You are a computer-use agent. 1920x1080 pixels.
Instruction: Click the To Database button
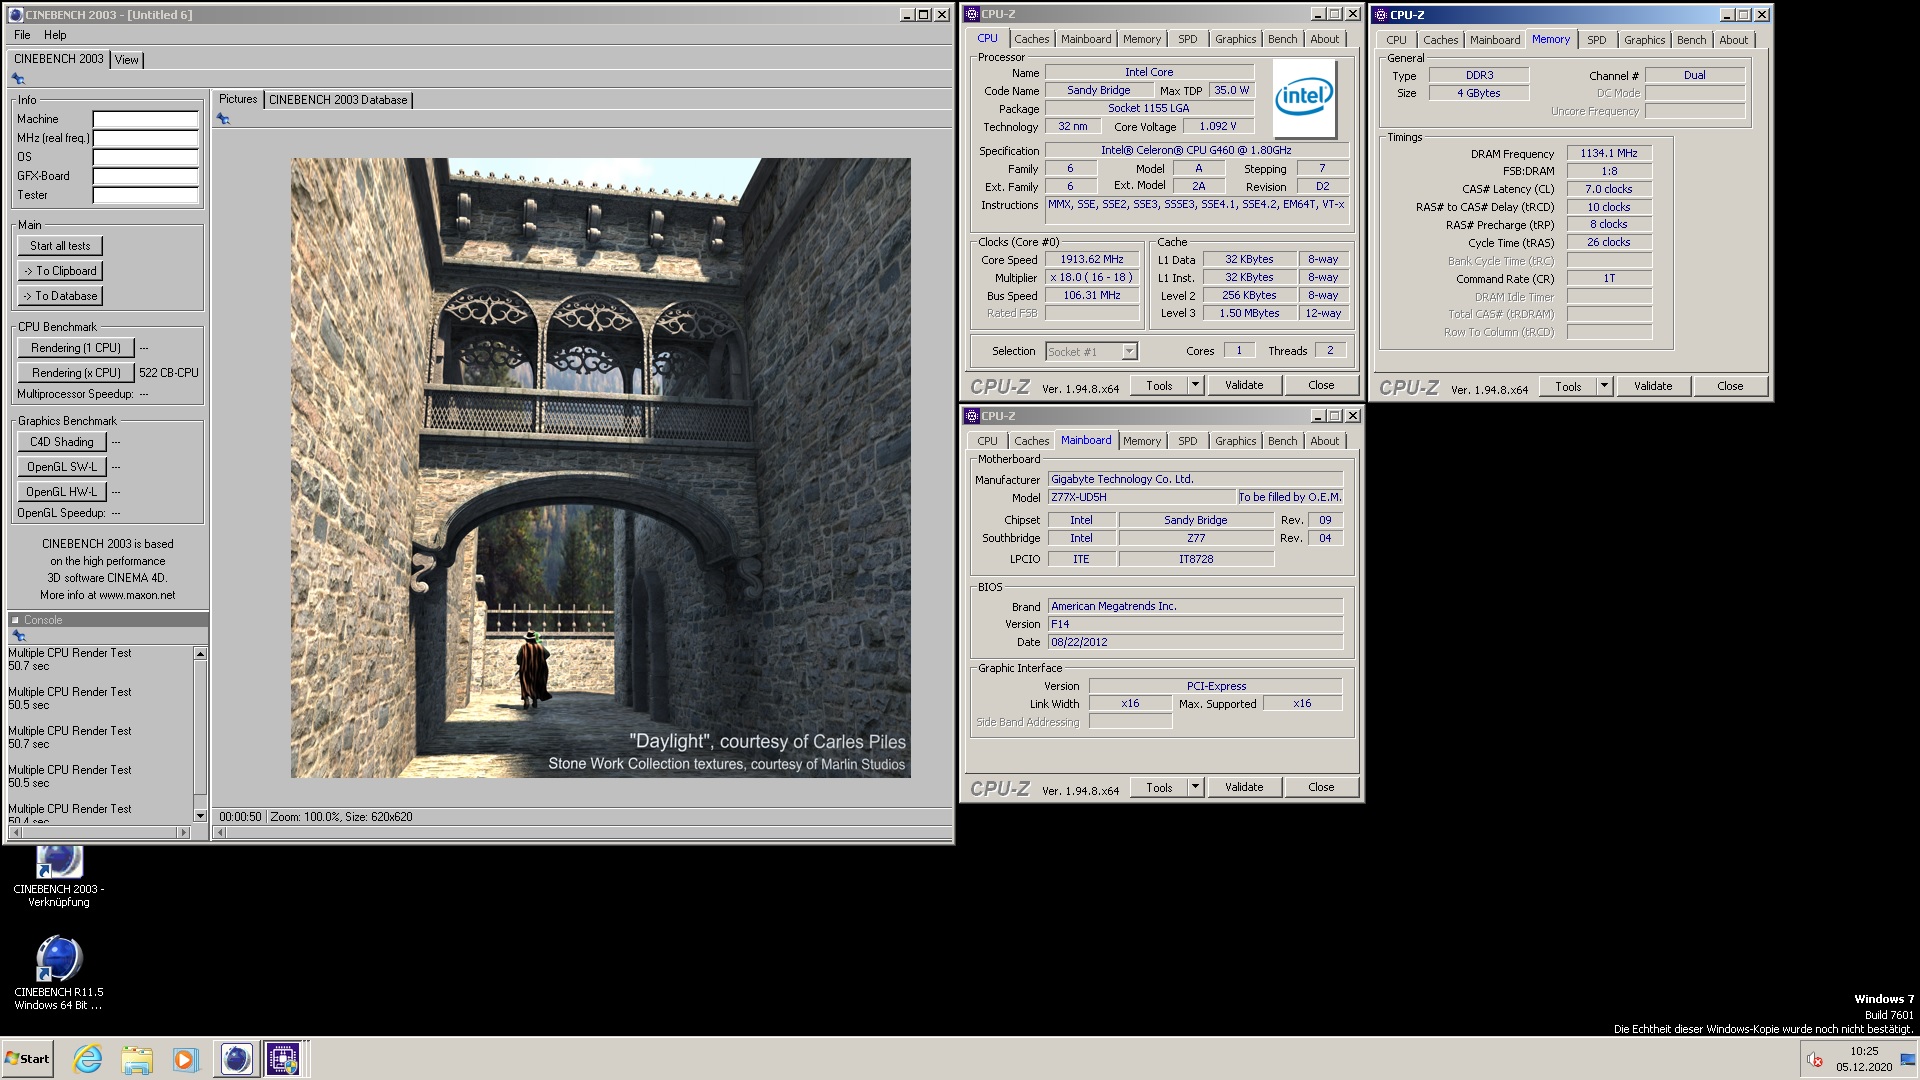tap(60, 296)
